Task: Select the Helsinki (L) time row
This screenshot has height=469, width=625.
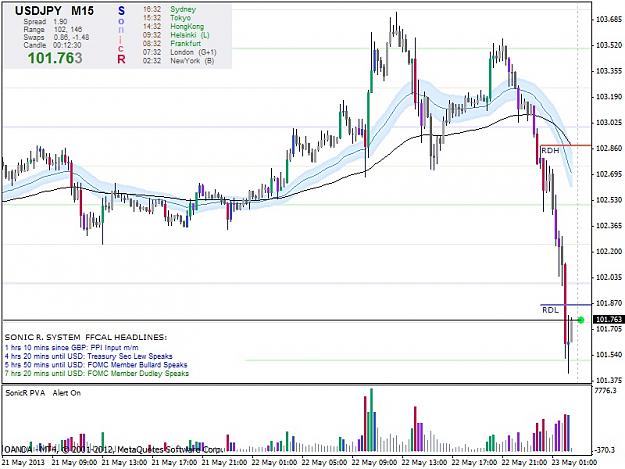Action: click(176, 35)
